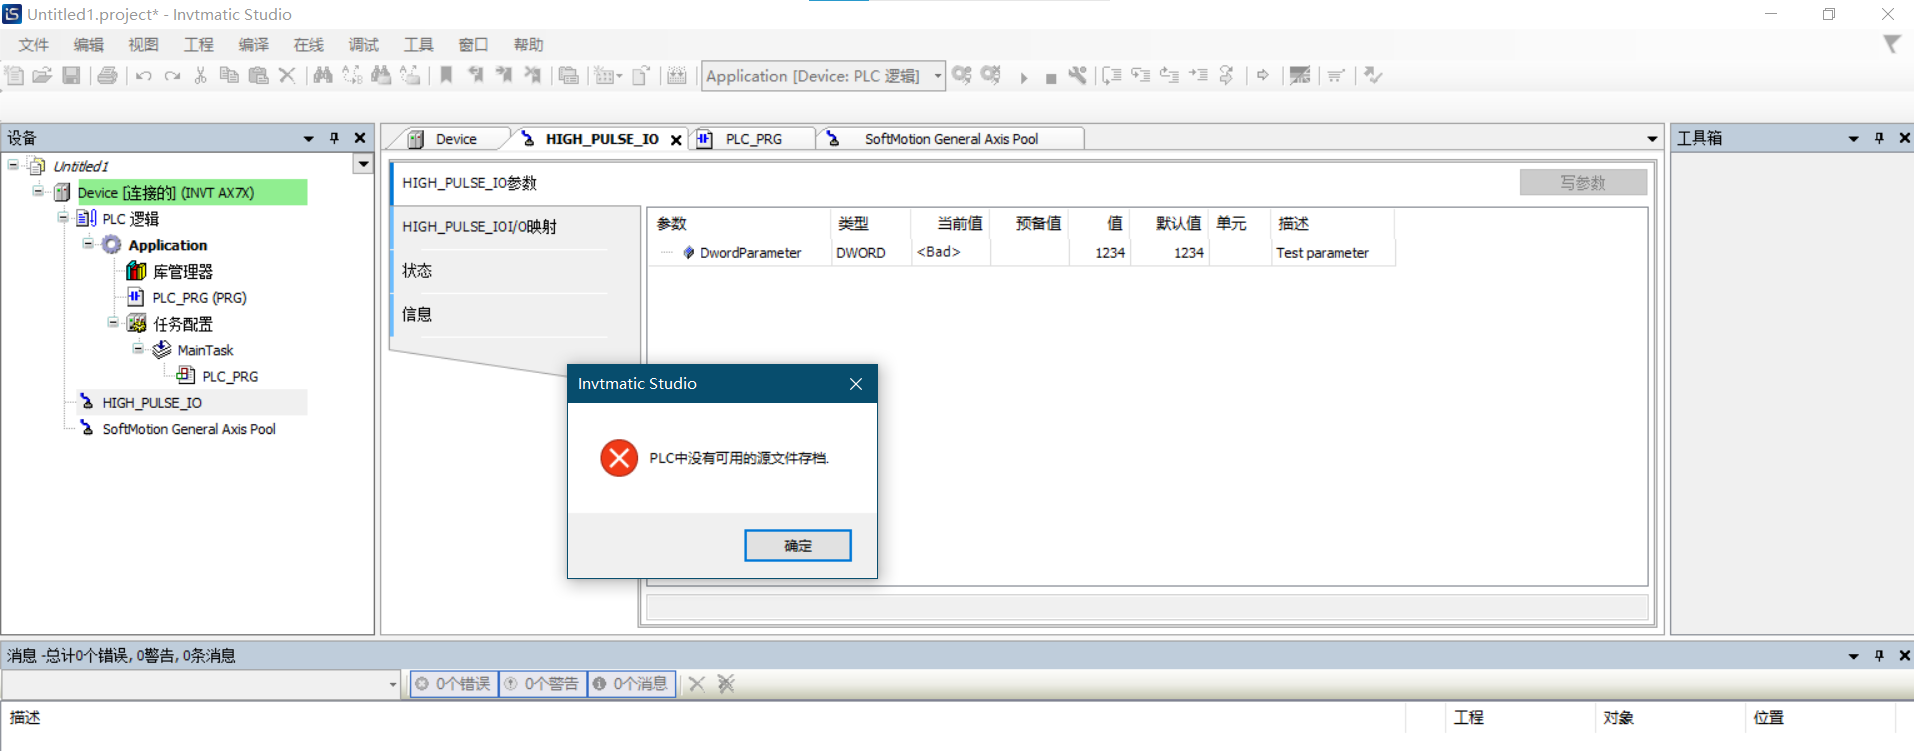Select HIGH_PULSE_IOI/O映射 side tab
The height and width of the screenshot is (751, 1914).
479,227
